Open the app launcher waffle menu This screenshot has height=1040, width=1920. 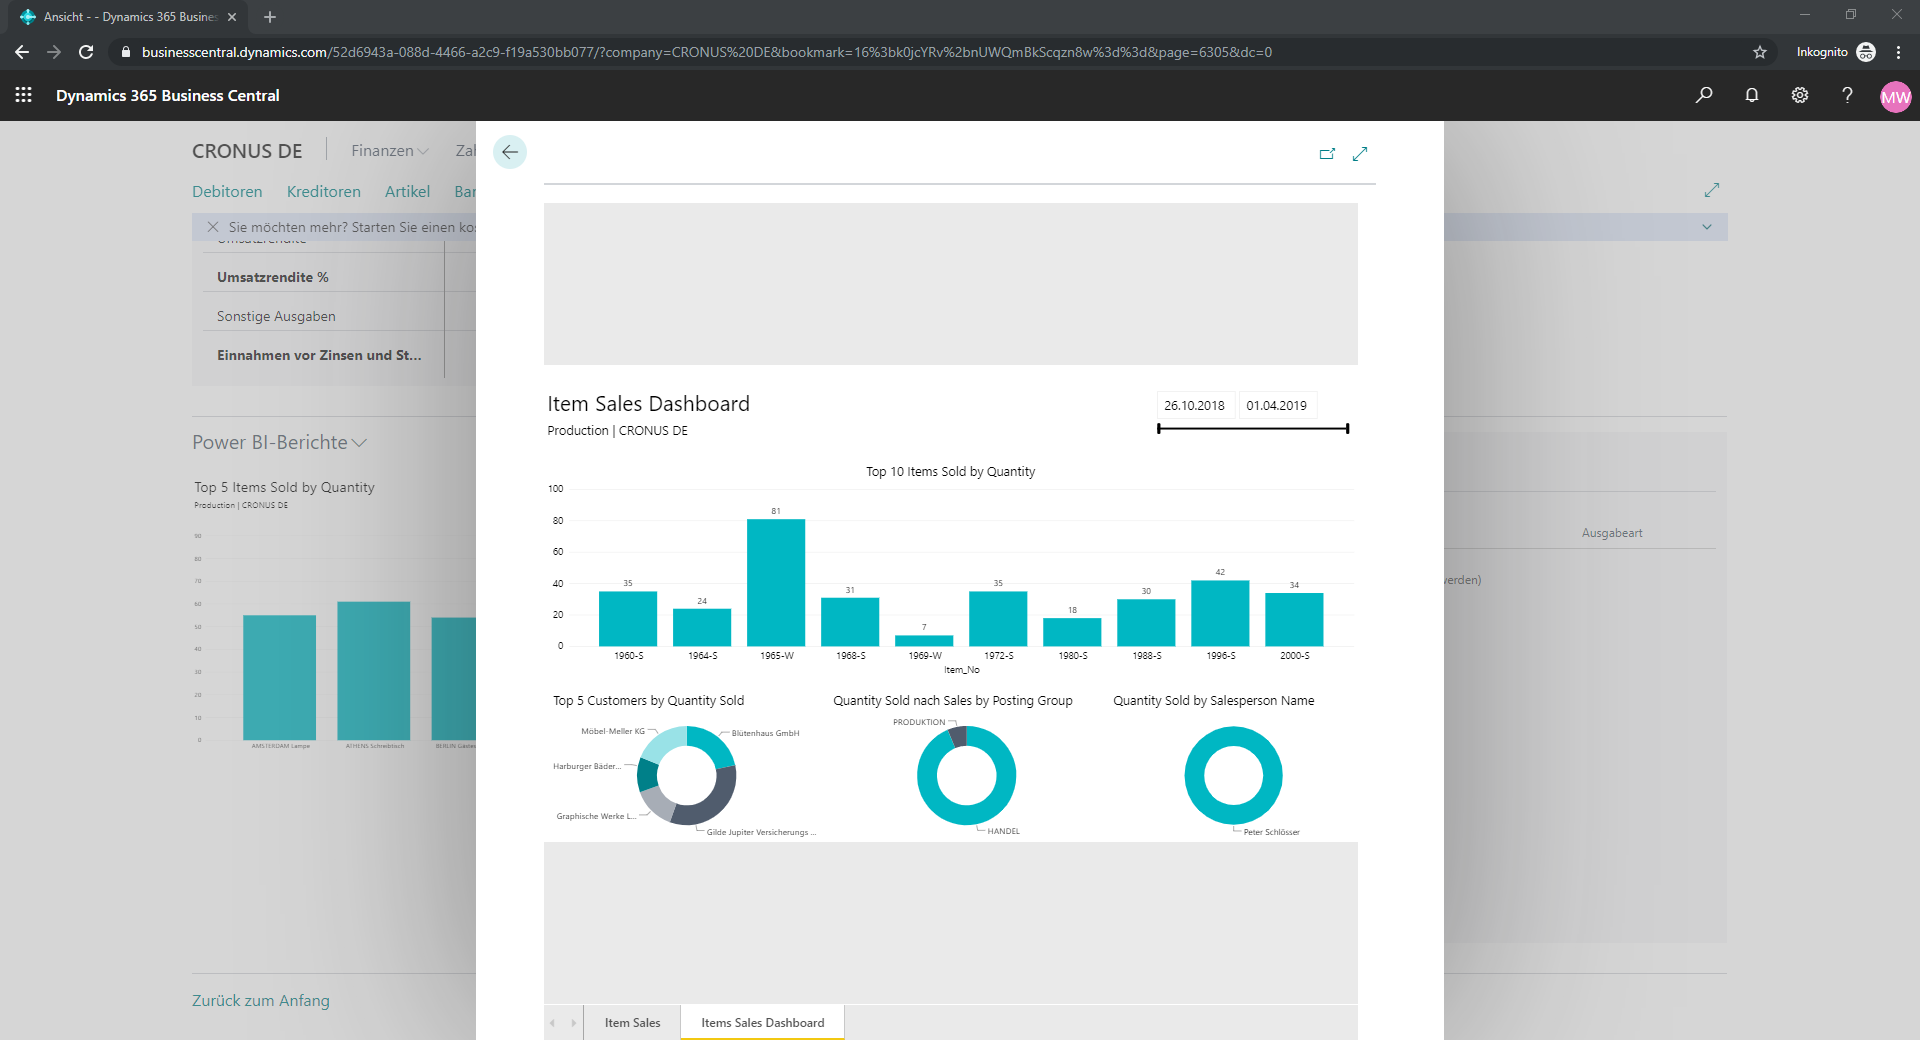pos(24,95)
